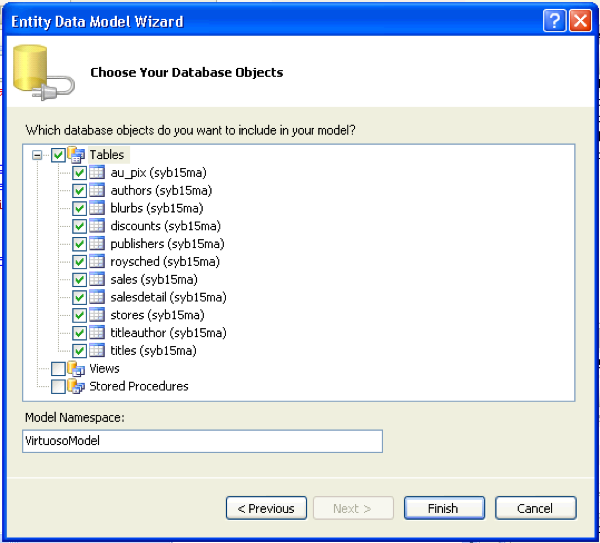Click the roysched table icon
The width and height of the screenshot is (600, 543).
(97, 262)
